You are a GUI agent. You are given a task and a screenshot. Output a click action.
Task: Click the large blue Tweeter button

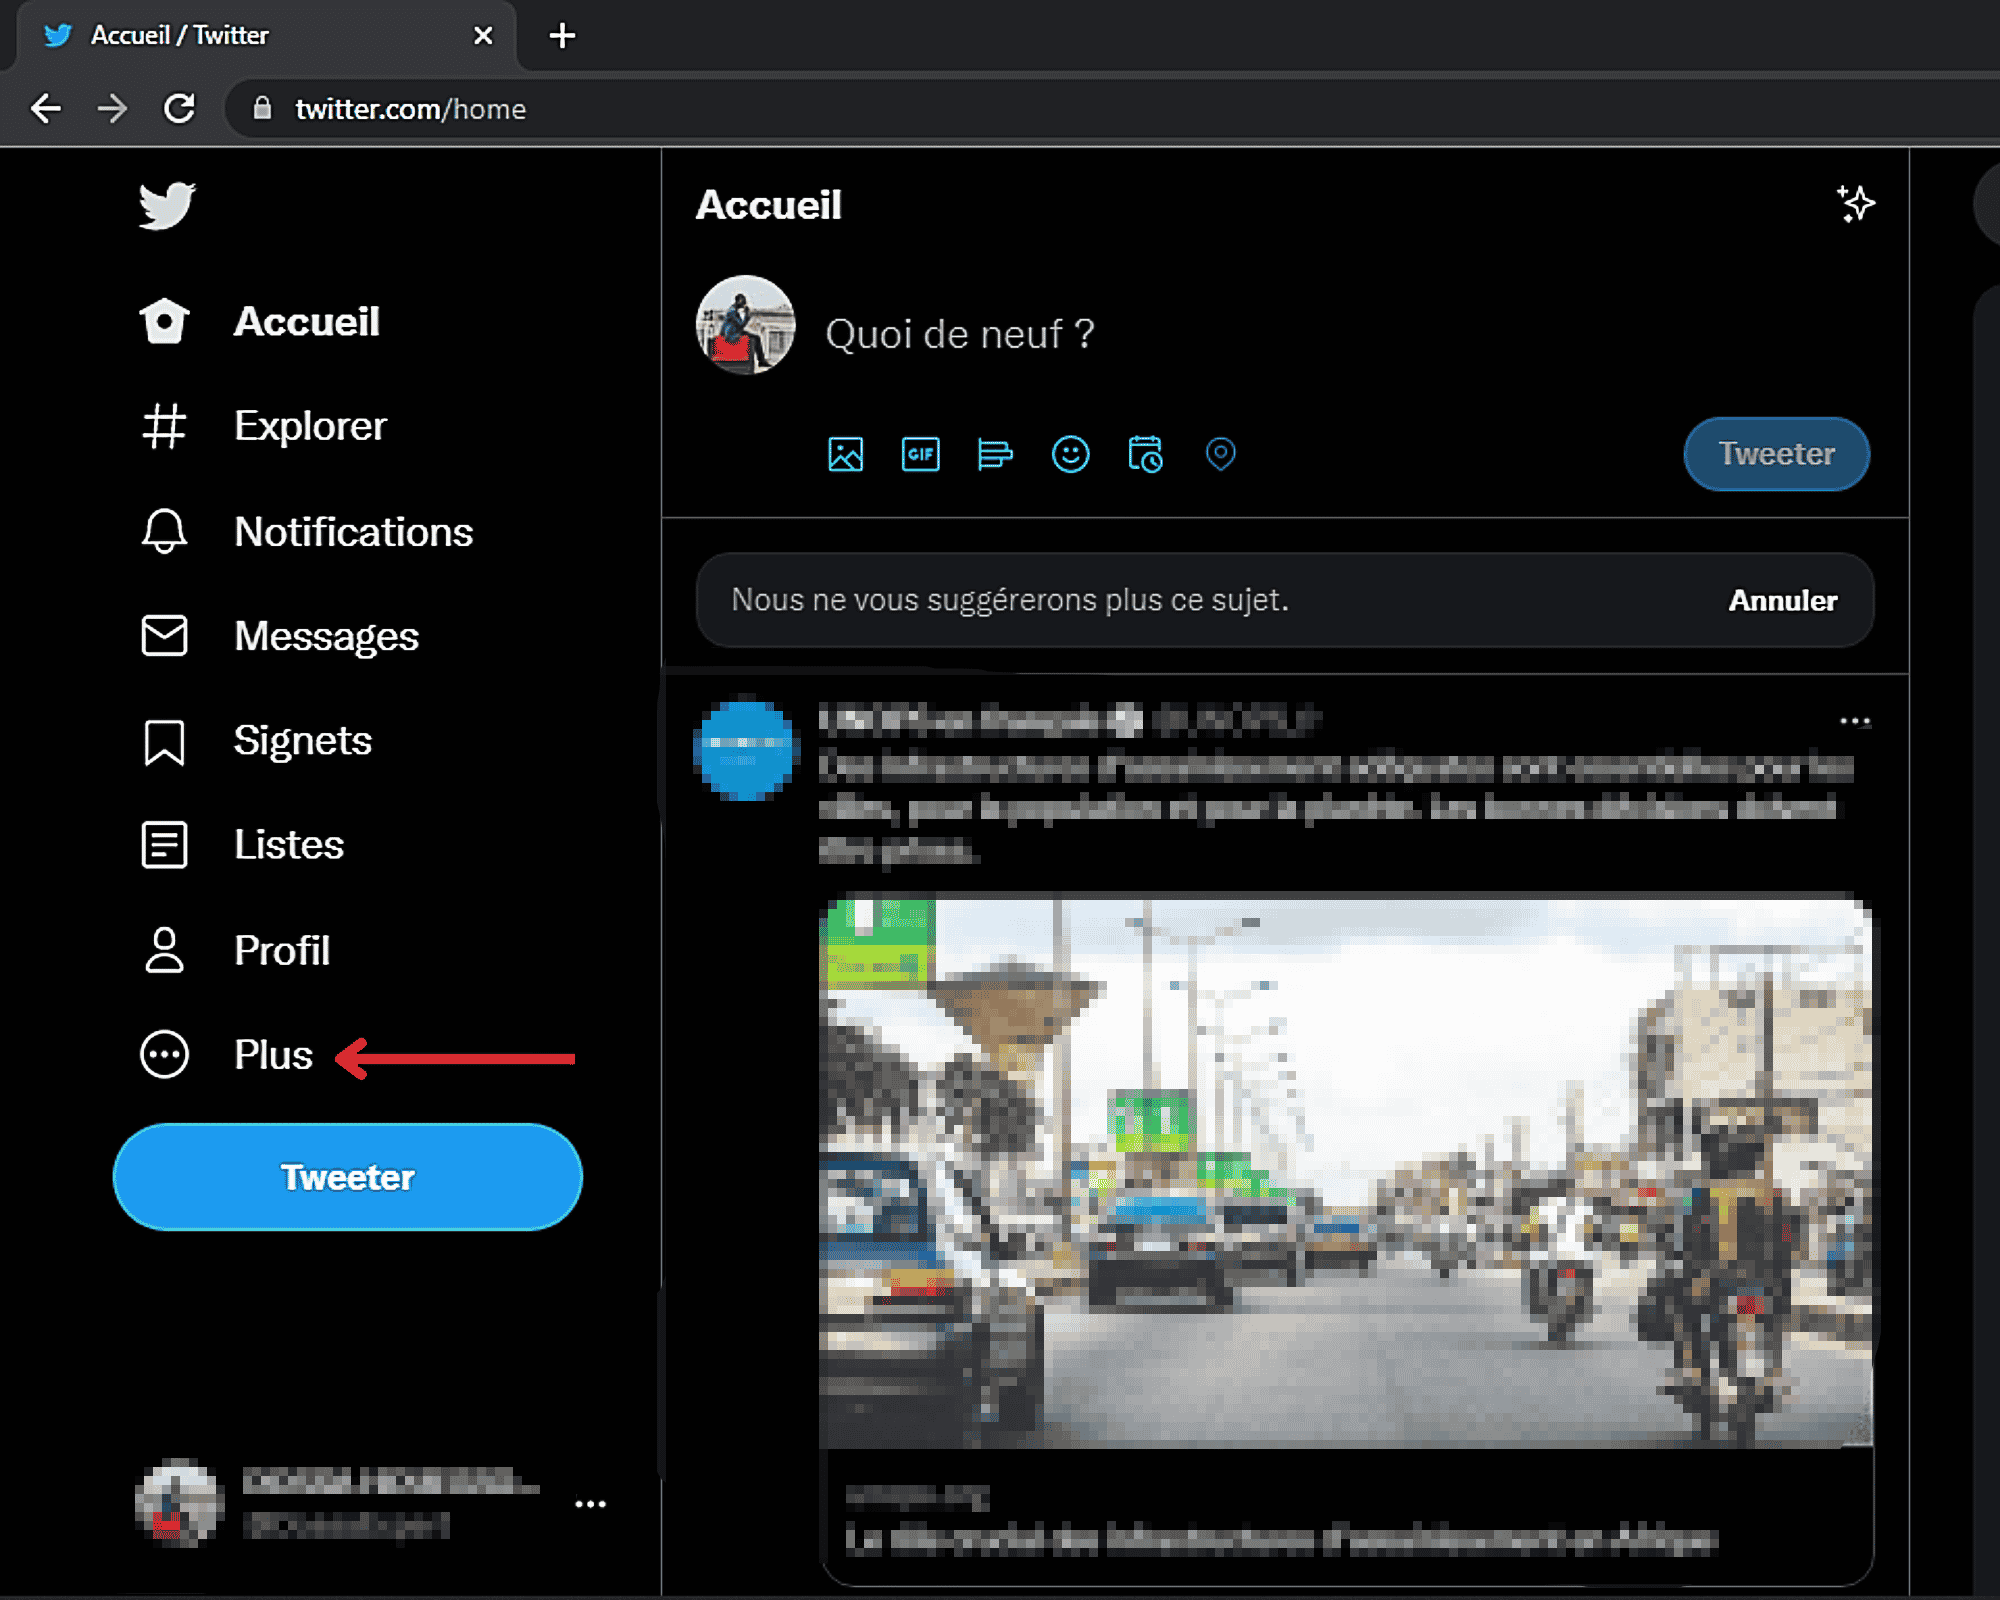point(348,1177)
